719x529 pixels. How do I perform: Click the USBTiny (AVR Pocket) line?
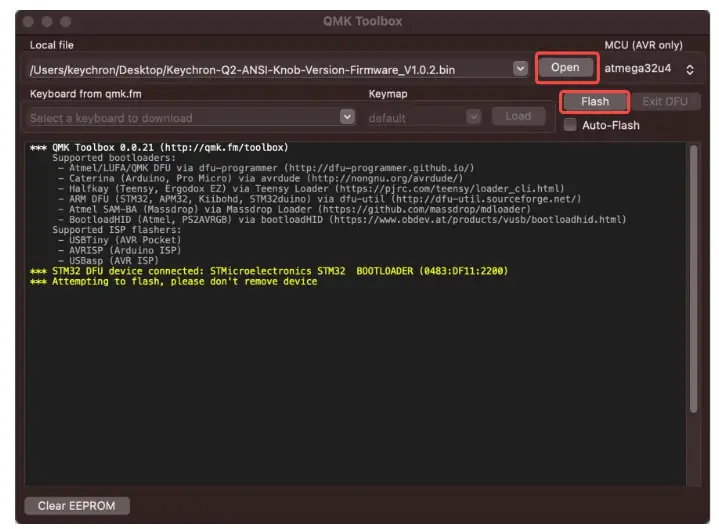[x=119, y=240]
